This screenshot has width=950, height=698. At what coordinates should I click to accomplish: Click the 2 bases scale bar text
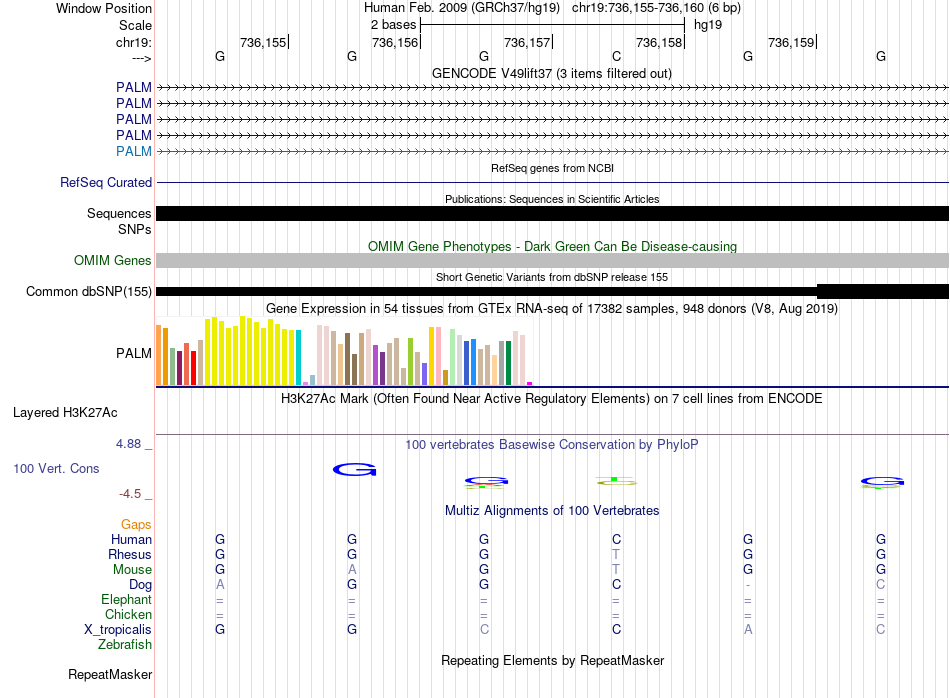394,25
